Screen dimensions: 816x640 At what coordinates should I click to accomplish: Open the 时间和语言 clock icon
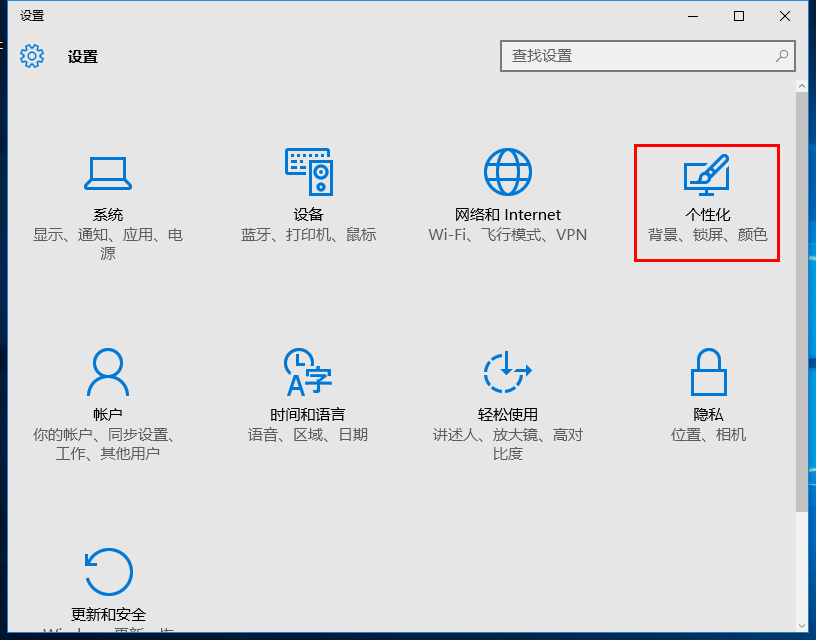(308, 373)
